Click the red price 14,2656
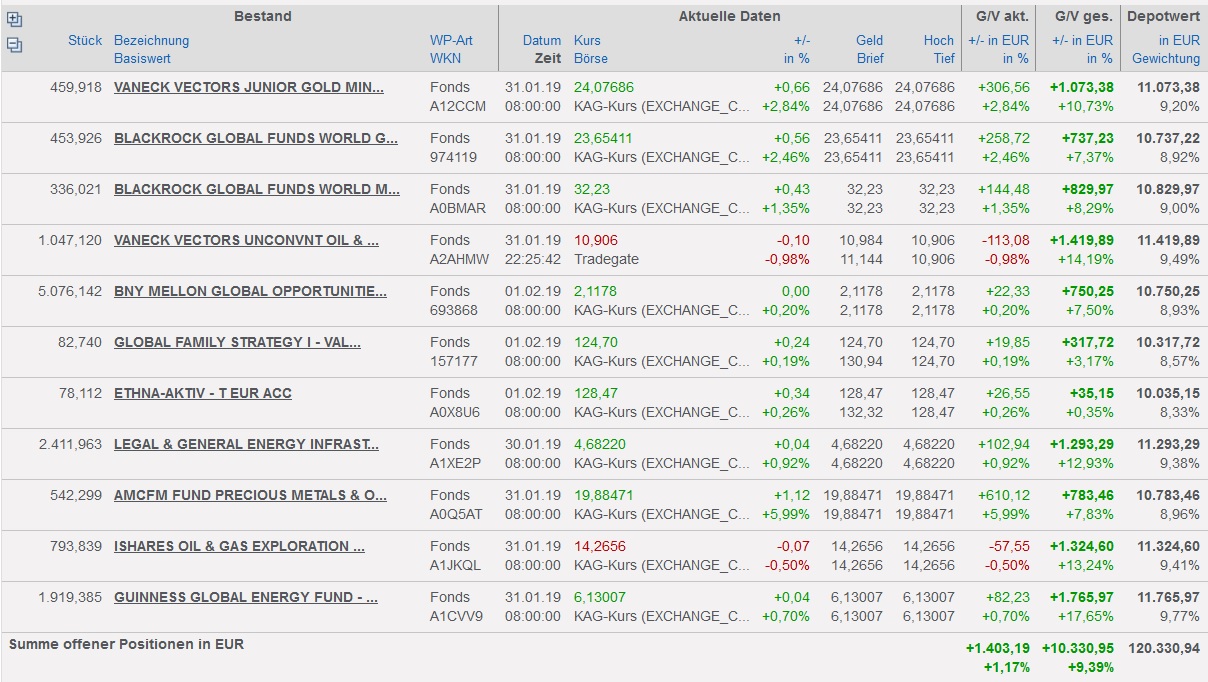Image resolution: width=1208 pixels, height=682 pixels. [x=600, y=546]
